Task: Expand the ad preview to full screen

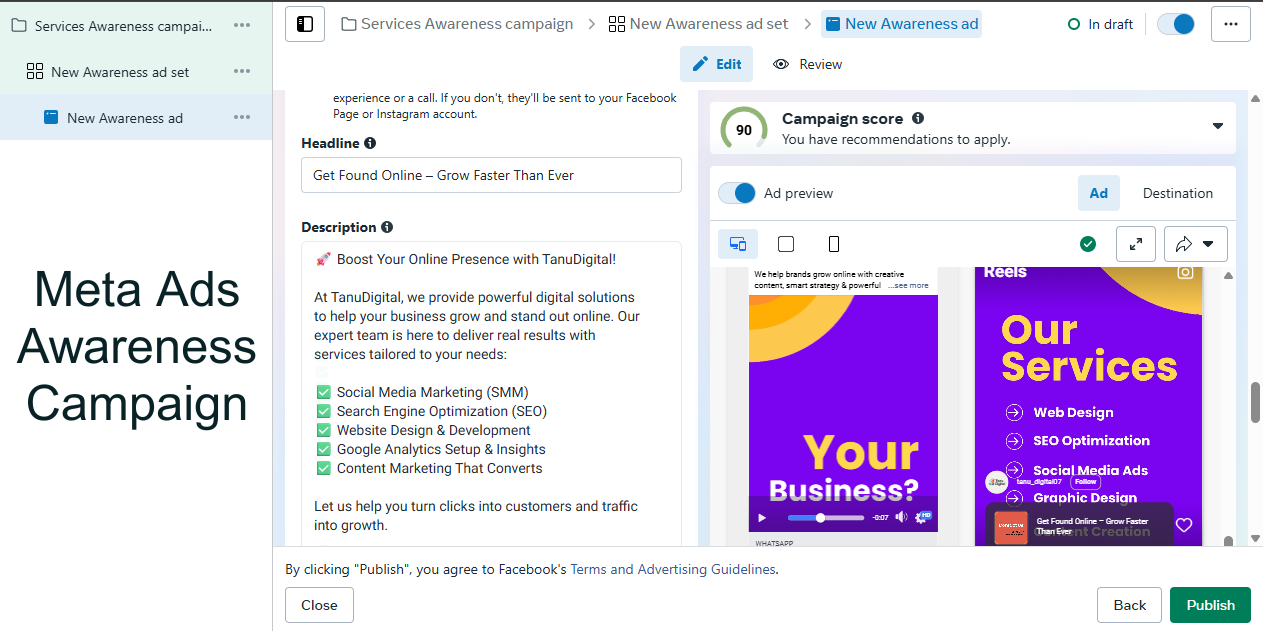Action: pyautogui.click(x=1136, y=244)
